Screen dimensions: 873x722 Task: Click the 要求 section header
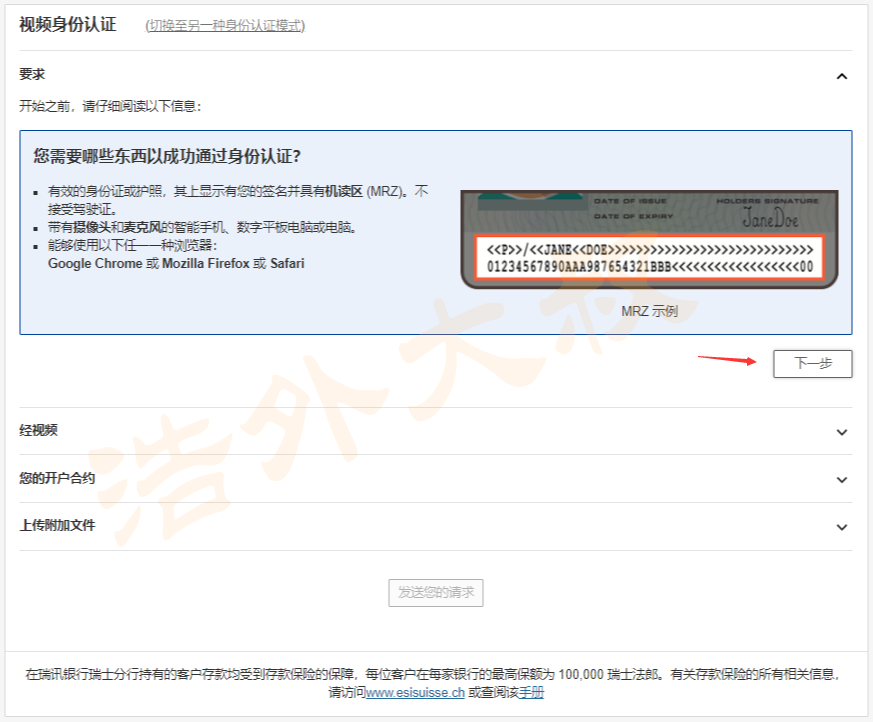point(32,74)
